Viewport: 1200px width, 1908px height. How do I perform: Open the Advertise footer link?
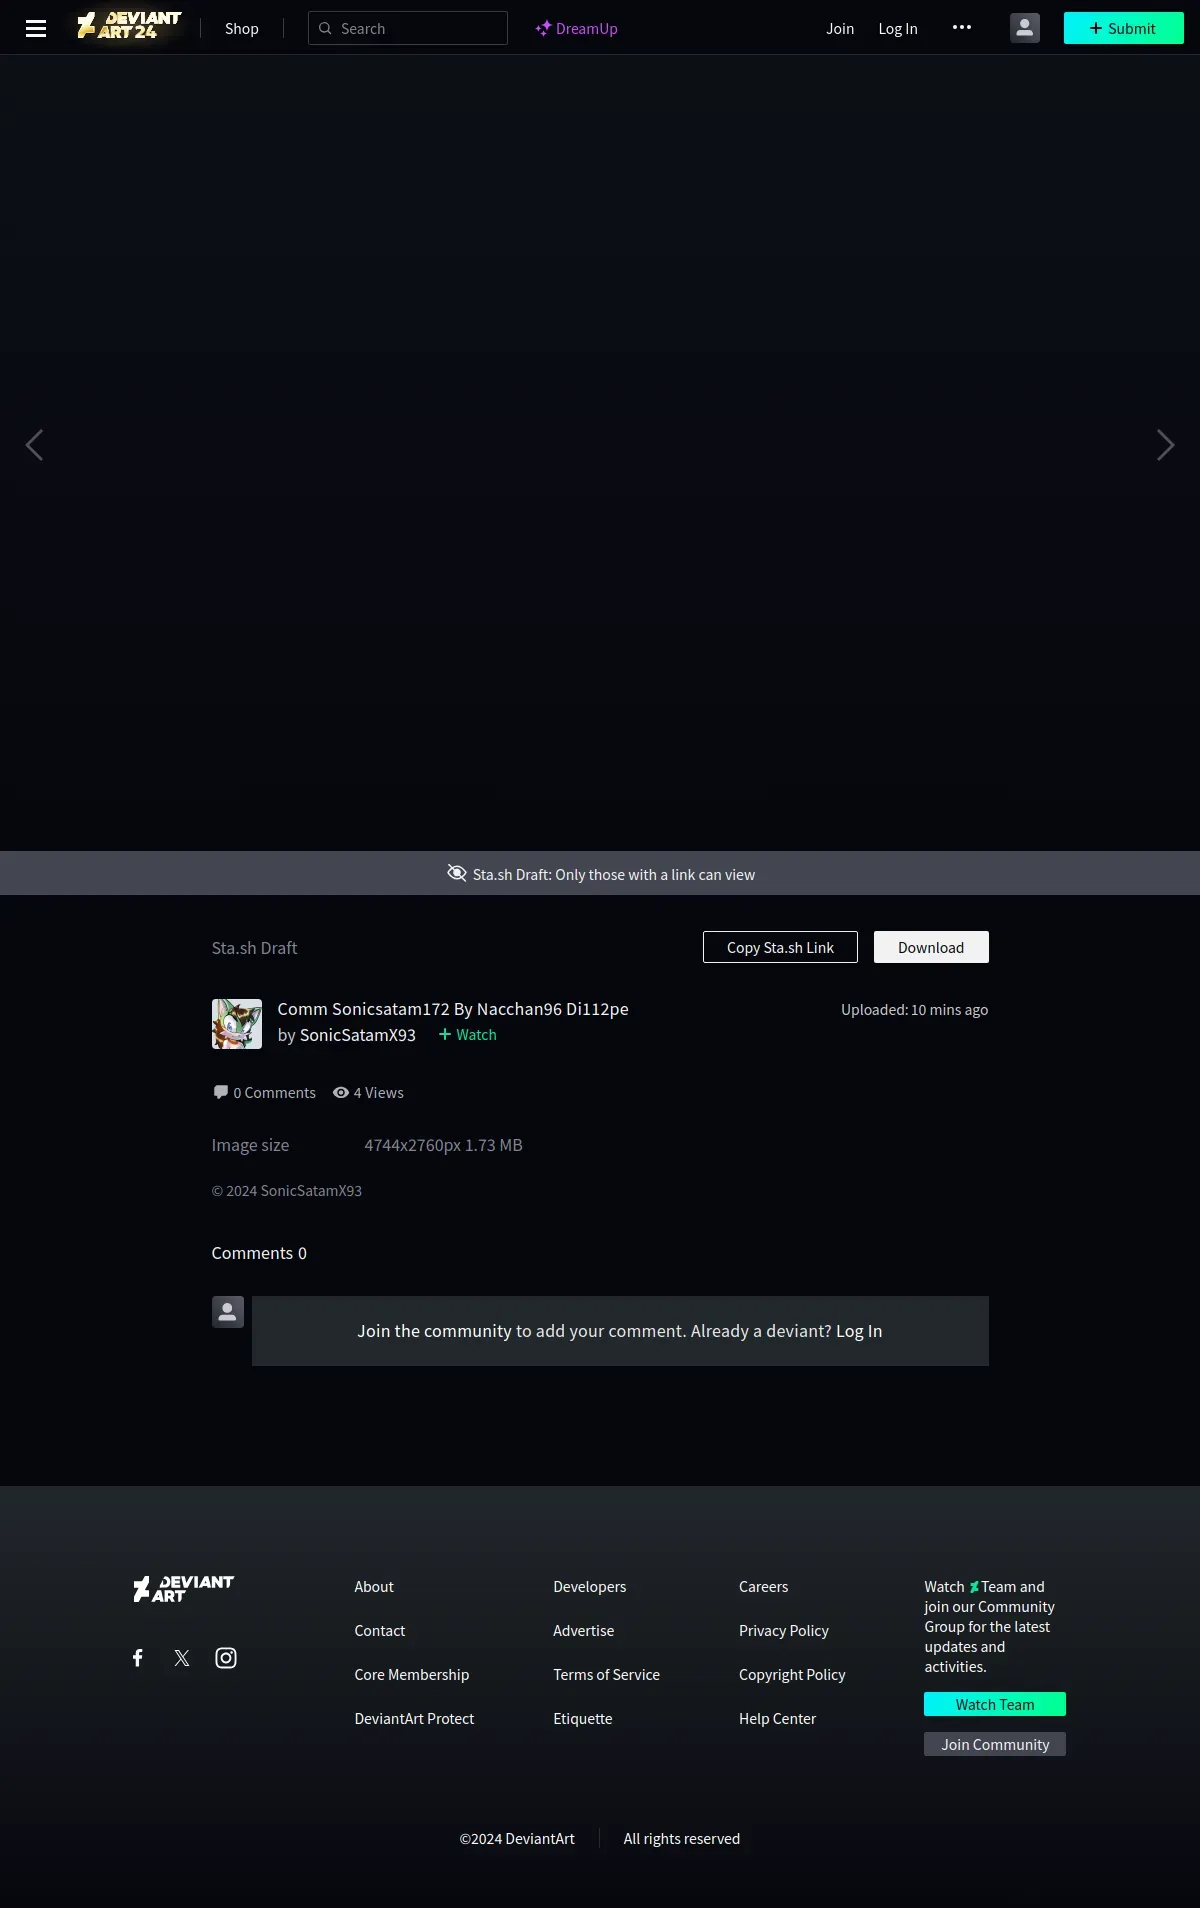click(584, 1631)
